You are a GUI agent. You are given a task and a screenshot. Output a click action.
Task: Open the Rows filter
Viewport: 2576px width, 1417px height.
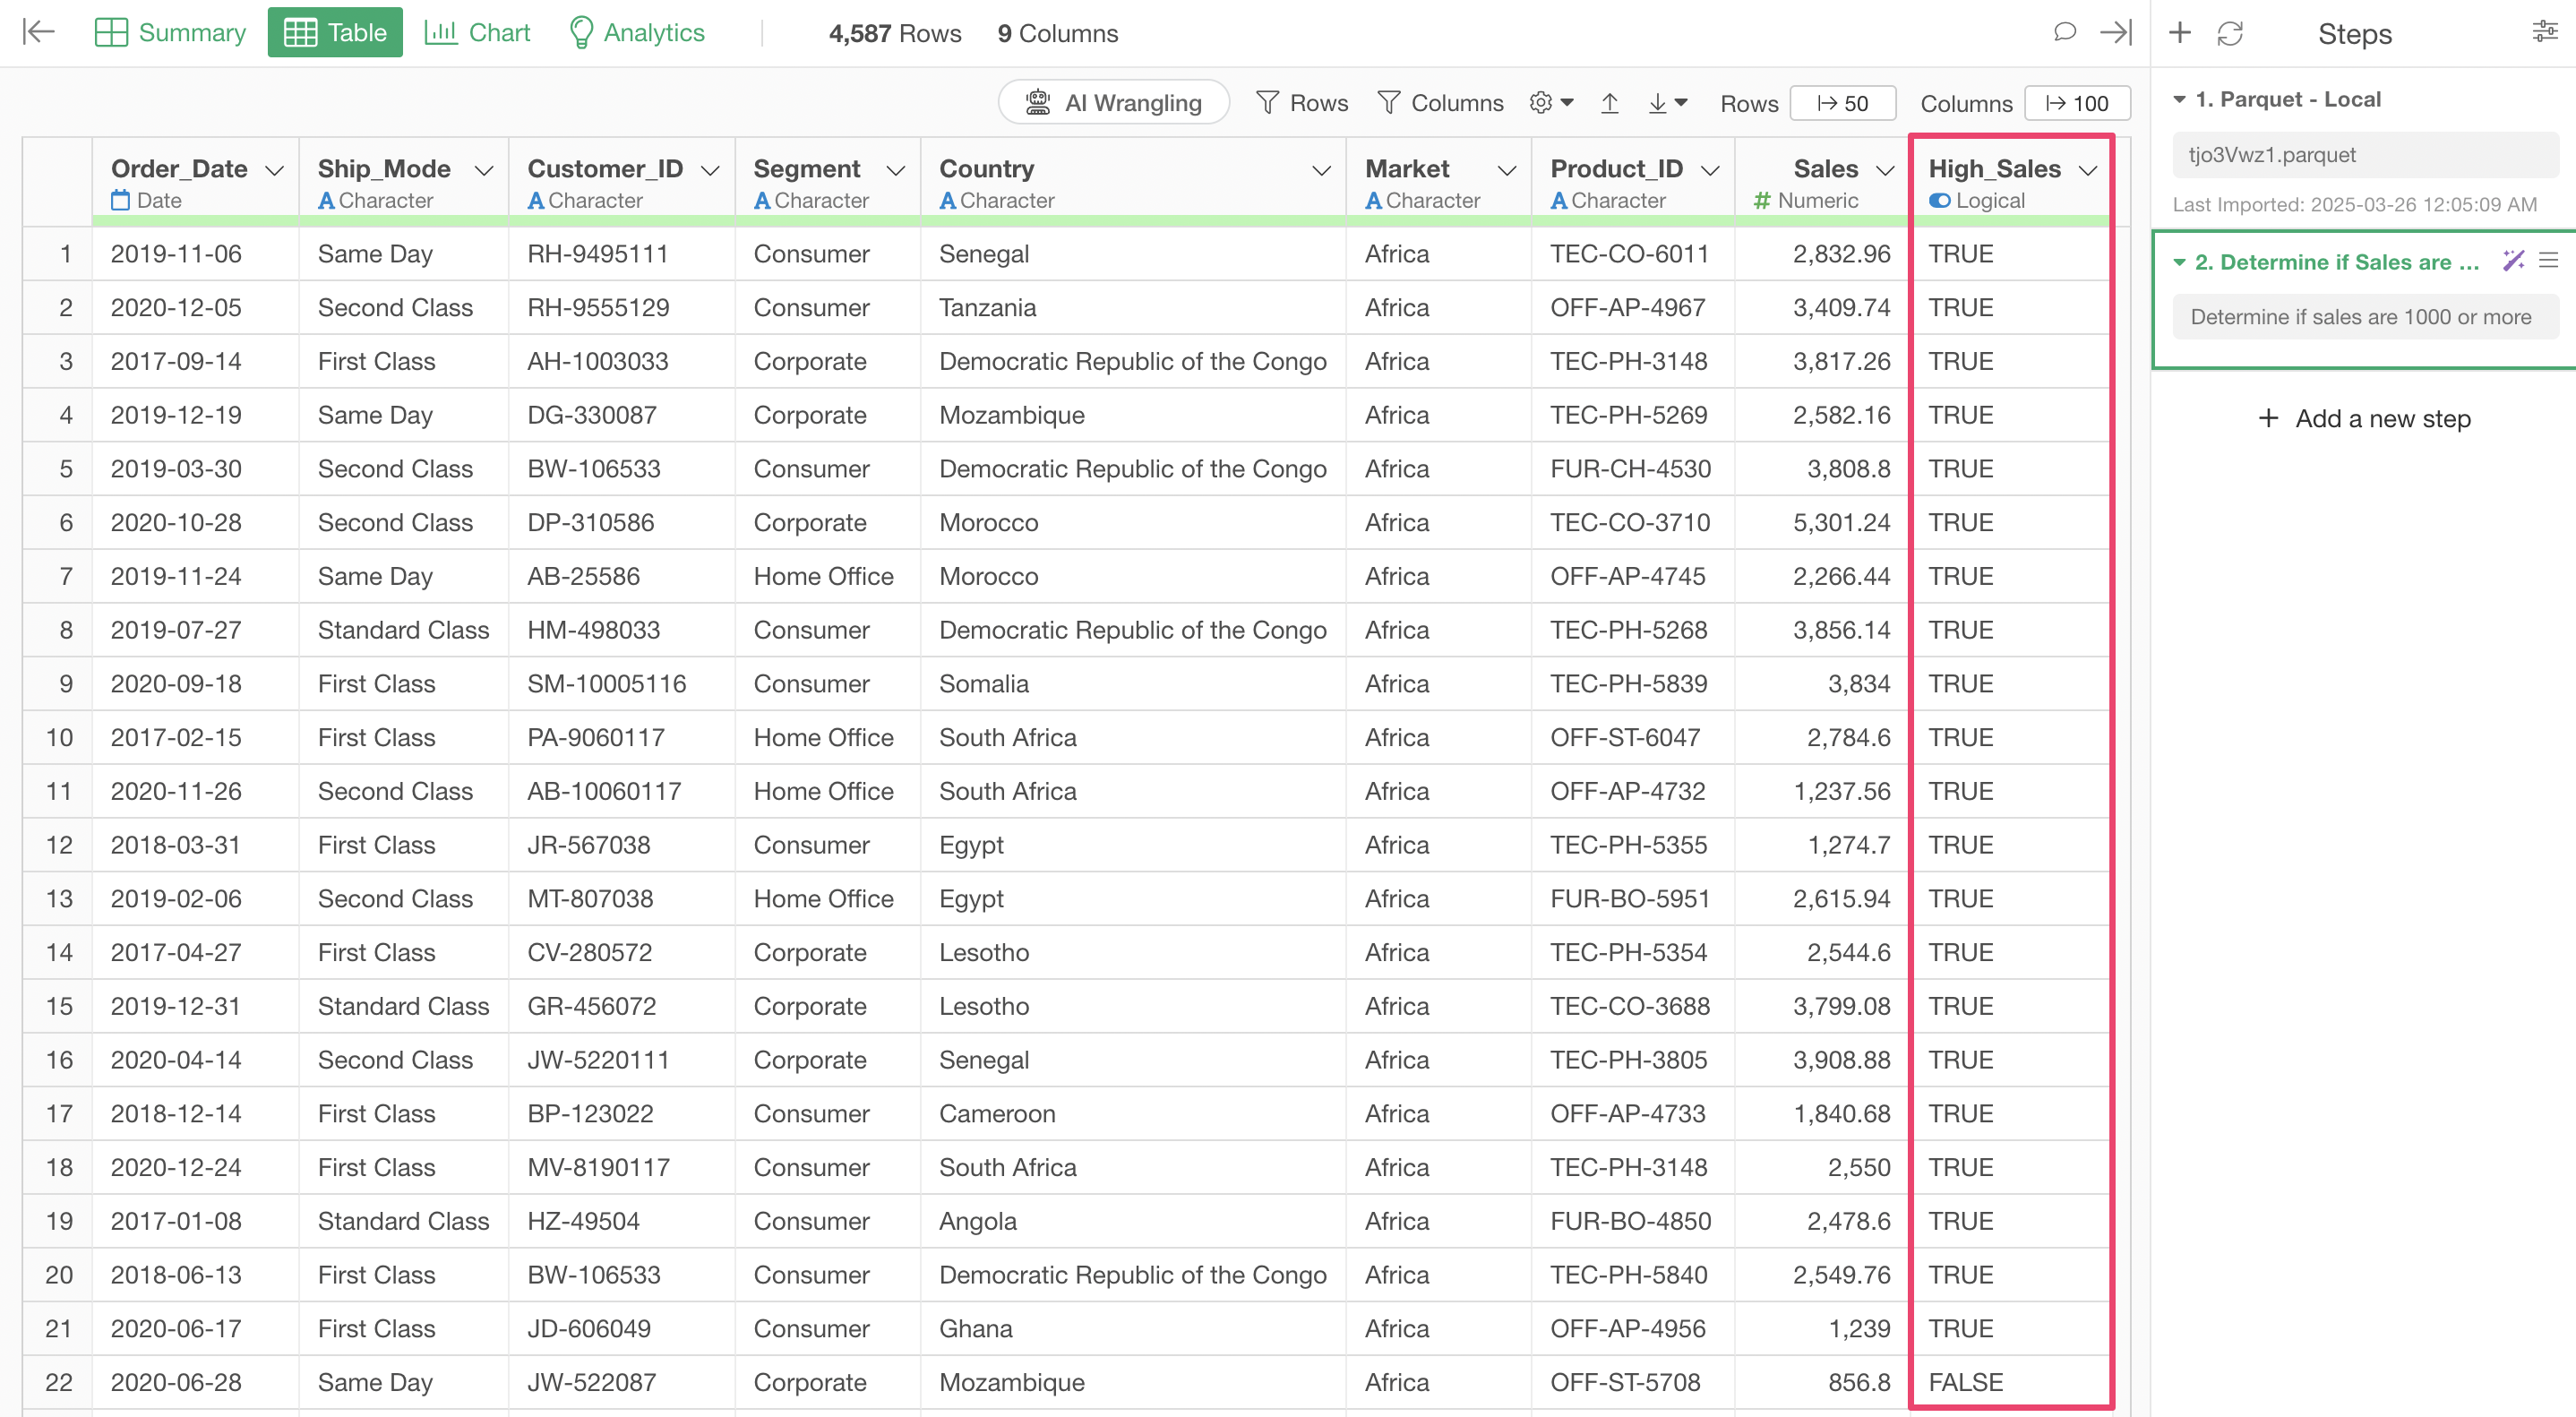(1302, 103)
